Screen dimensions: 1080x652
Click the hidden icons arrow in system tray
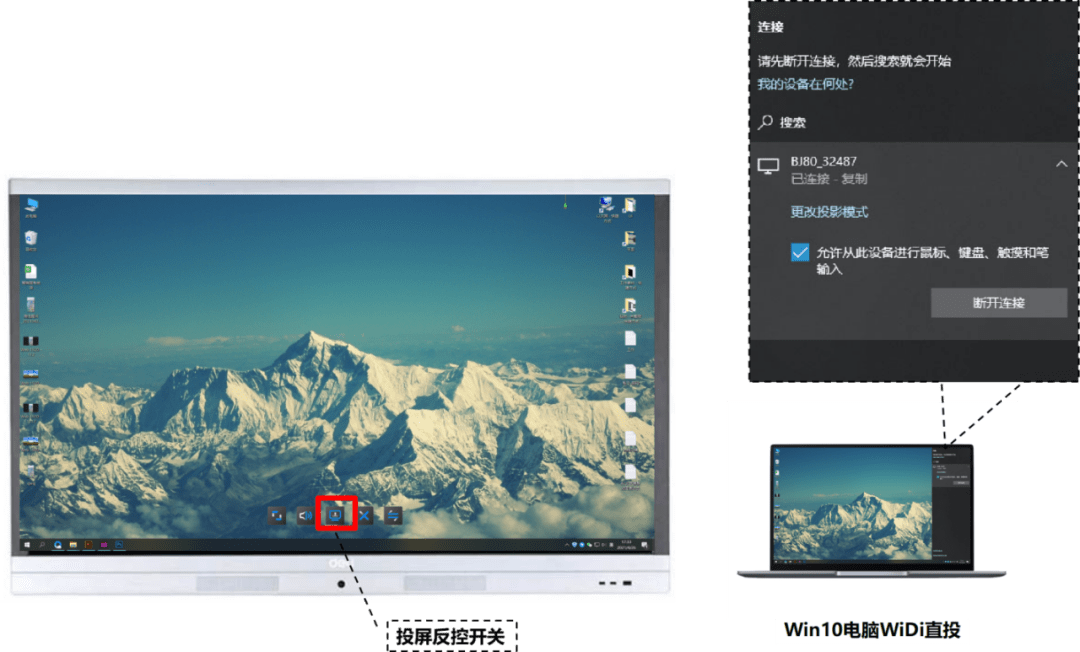click(x=567, y=545)
